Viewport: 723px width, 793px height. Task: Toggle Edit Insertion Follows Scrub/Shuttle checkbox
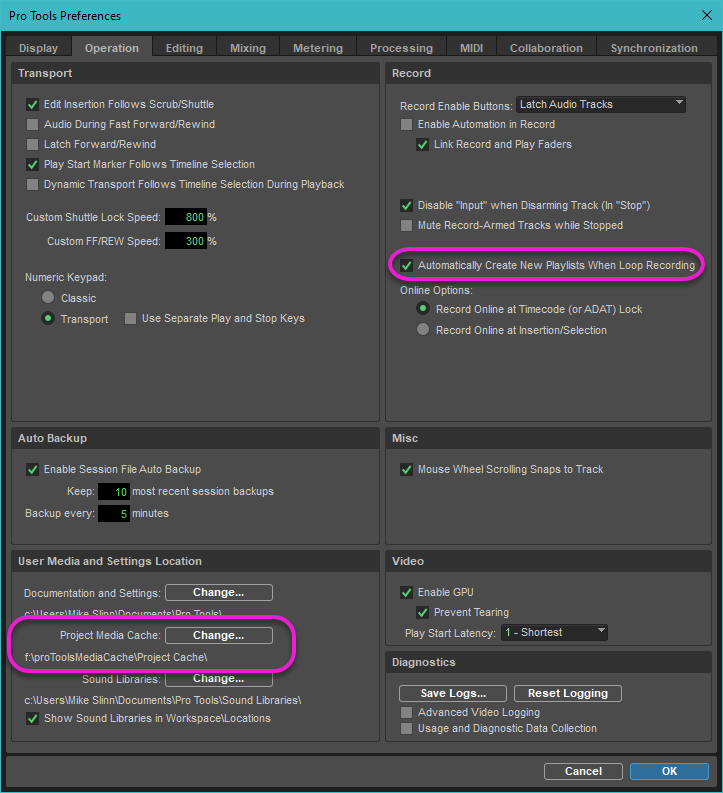33,105
